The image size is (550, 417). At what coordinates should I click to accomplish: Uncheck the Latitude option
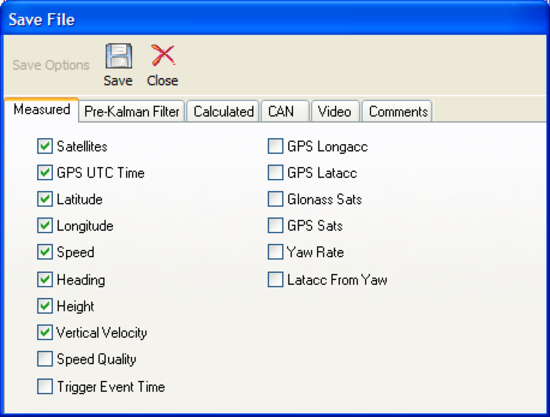45,199
